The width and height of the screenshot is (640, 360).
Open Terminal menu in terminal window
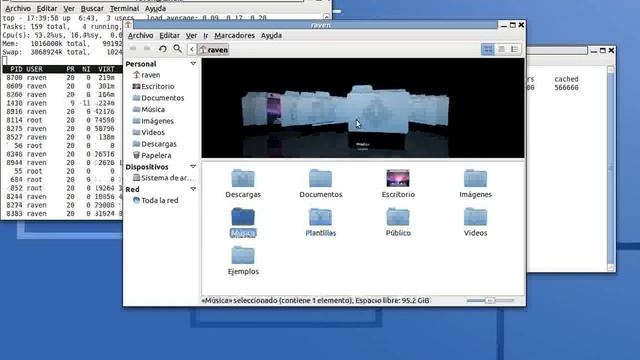click(124, 8)
